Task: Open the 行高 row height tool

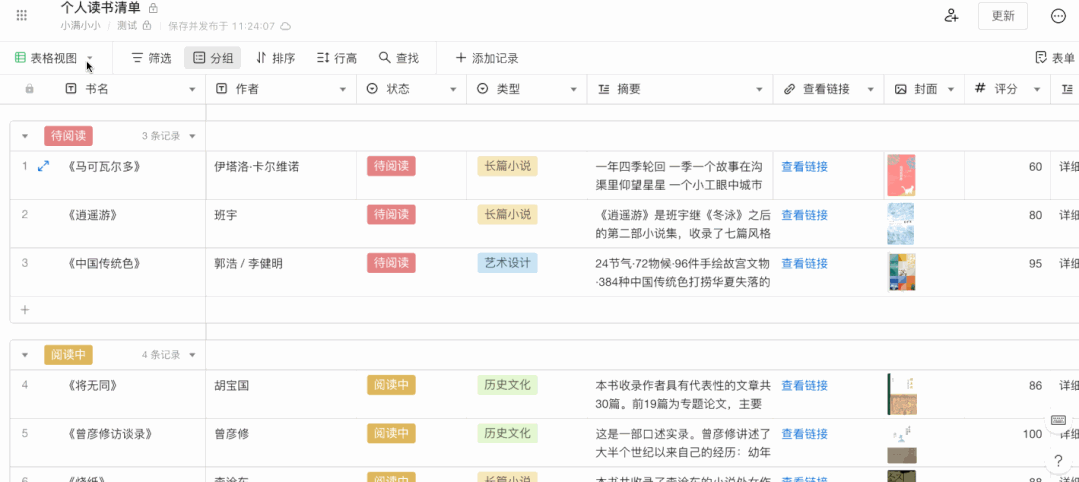Action: pyautogui.click(x=336, y=59)
